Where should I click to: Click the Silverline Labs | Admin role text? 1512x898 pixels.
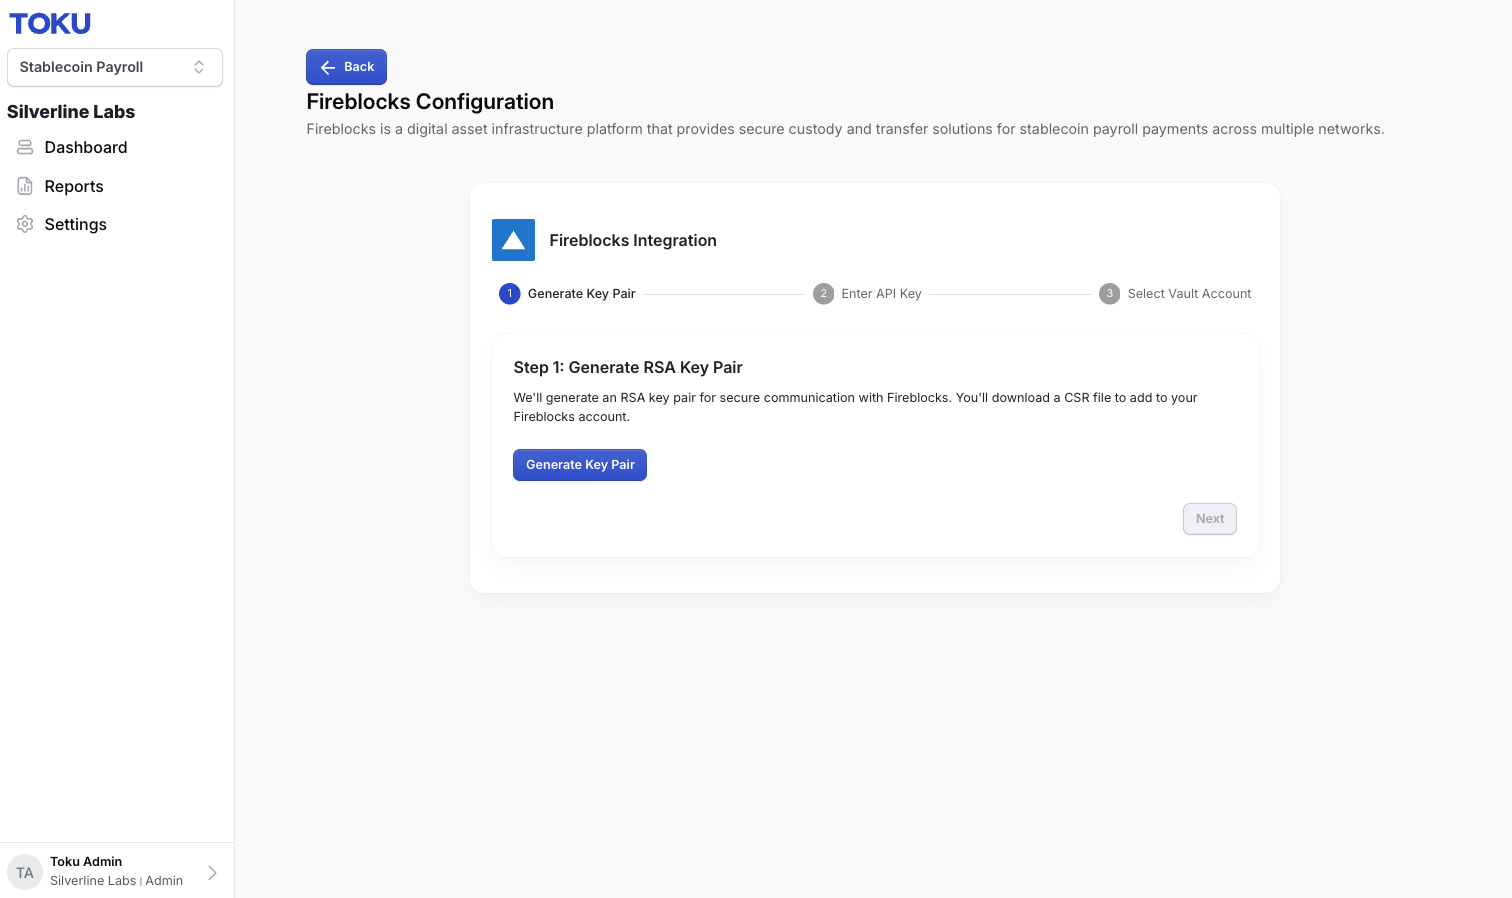pyautogui.click(x=116, y=881)
